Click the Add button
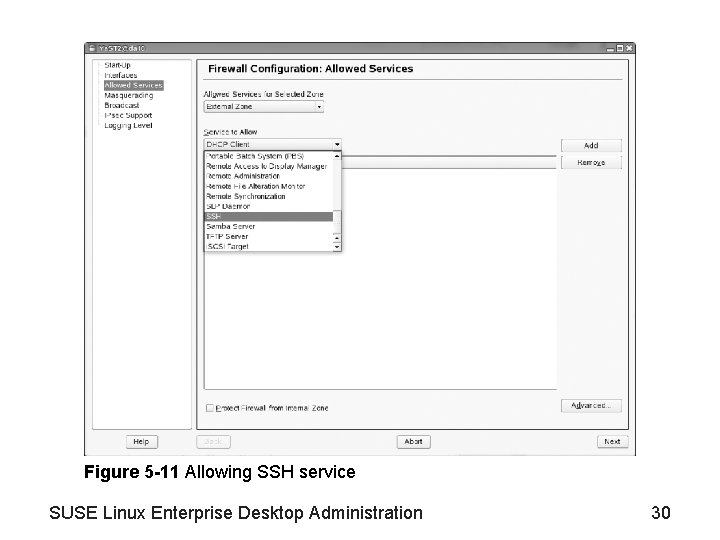 (591, 146)
